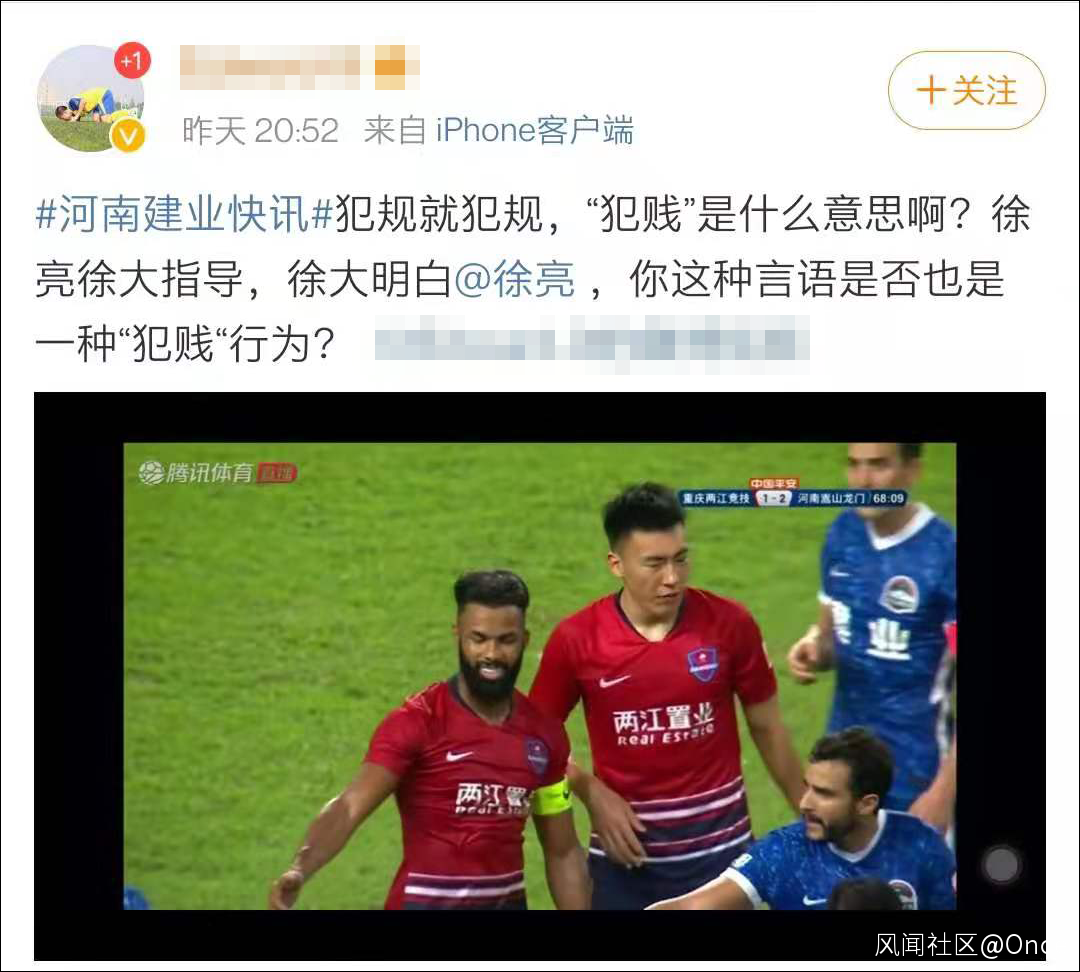Open the blurred username at top
Screen dimensions: 1080x972
pyautogui.click(x=269, y=68)
